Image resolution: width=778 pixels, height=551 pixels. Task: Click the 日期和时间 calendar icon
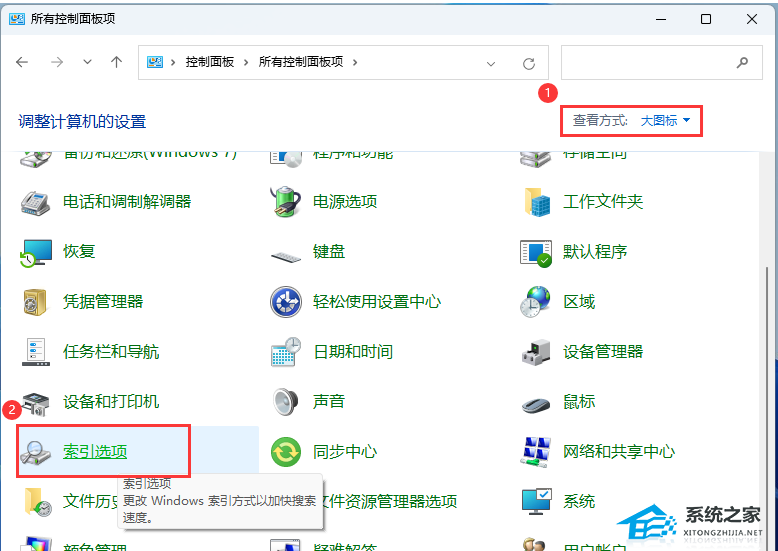point(286,351)
